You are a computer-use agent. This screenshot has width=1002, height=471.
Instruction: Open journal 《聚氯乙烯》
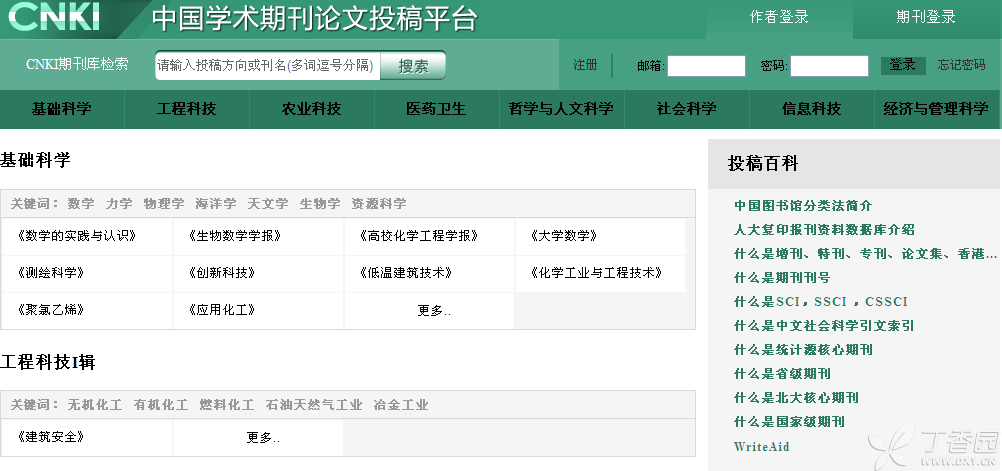coord(51,311)
